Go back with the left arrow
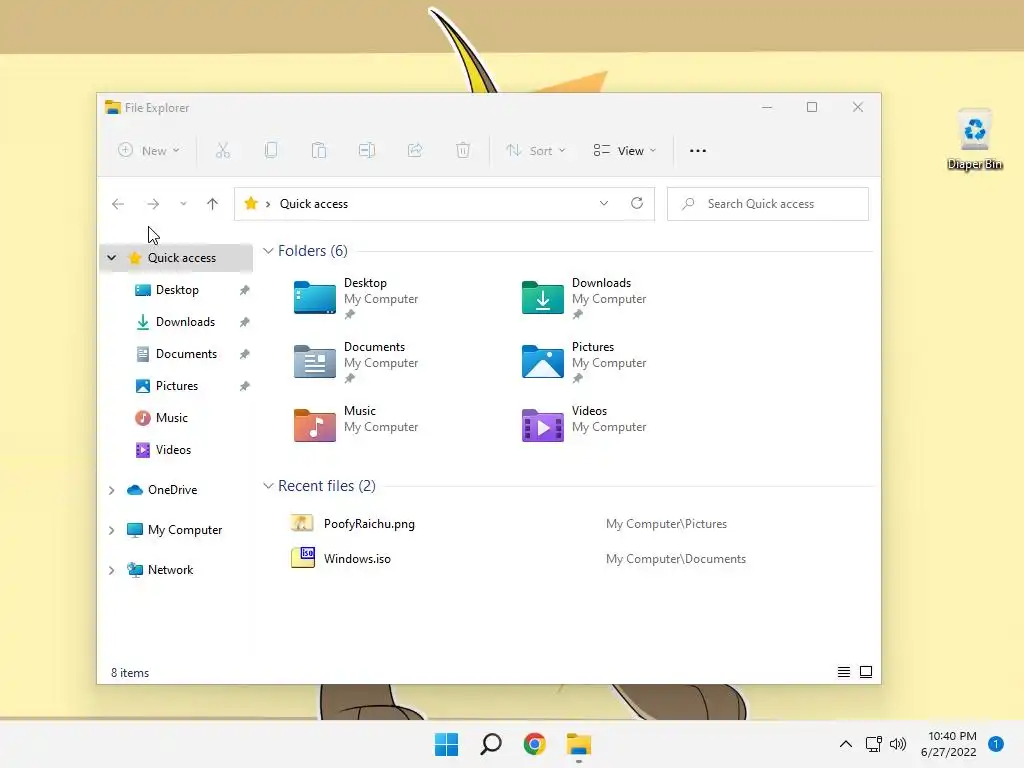The width and height of the screenshot is (1024, 768). [118, 204]
